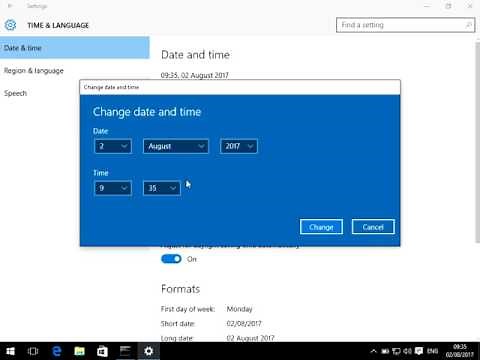480x360 pixels.
Task: Click the Settings window scrollbar
Action: click(x=477, y=142)
